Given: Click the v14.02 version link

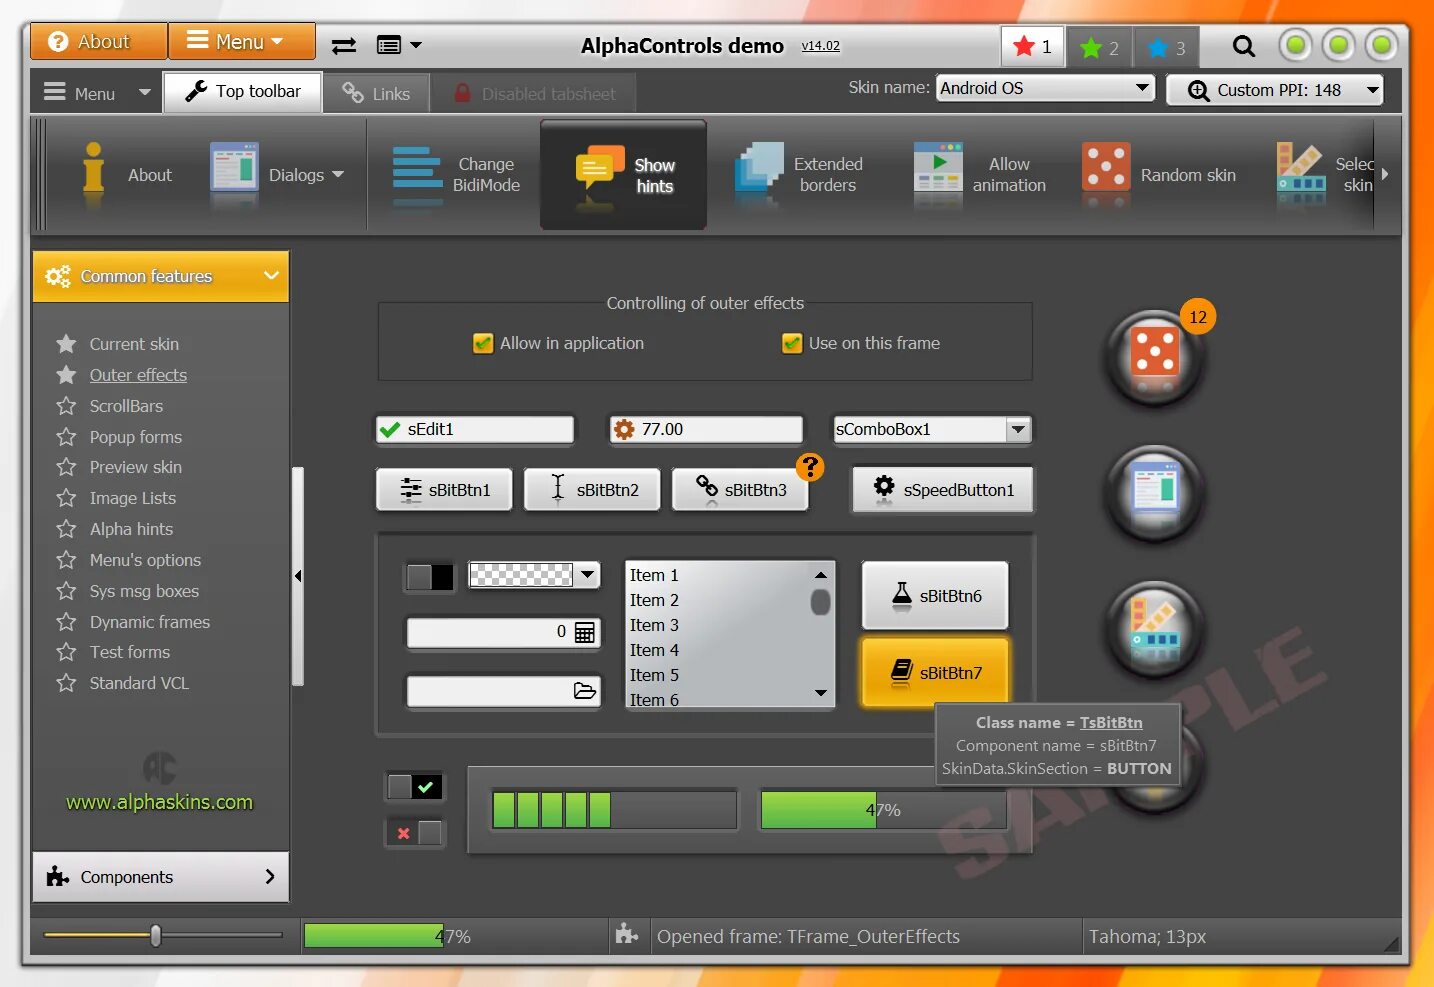Looking at the screenshot, I should [820, 46].
